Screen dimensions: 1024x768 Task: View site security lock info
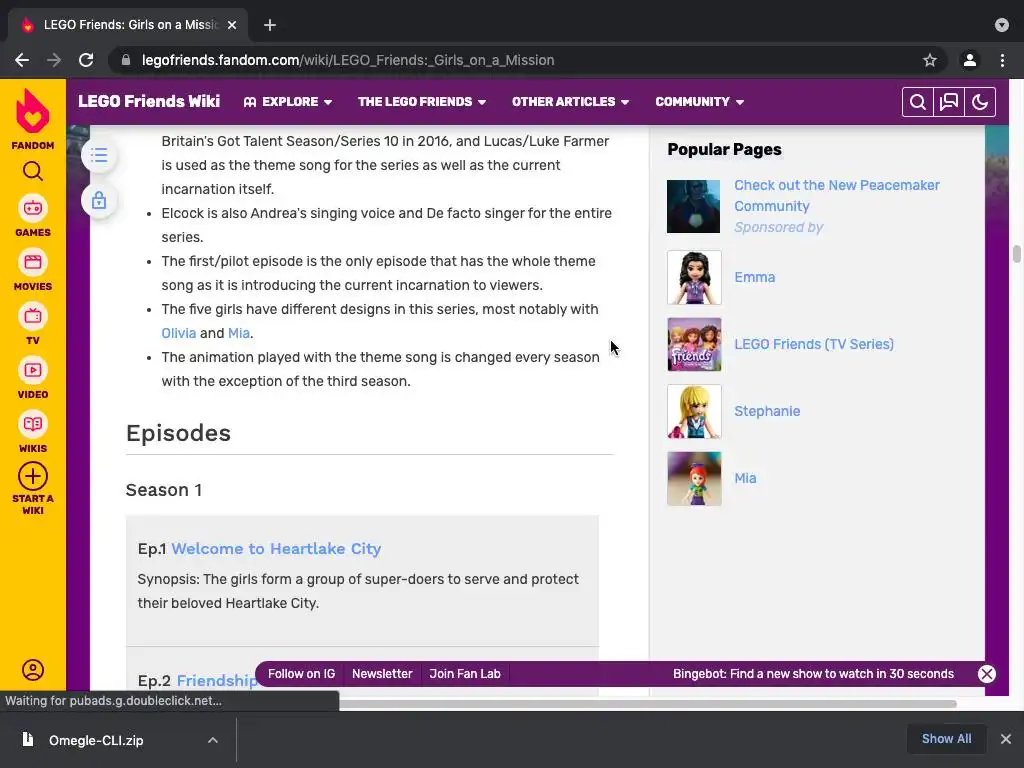(127, 60)
